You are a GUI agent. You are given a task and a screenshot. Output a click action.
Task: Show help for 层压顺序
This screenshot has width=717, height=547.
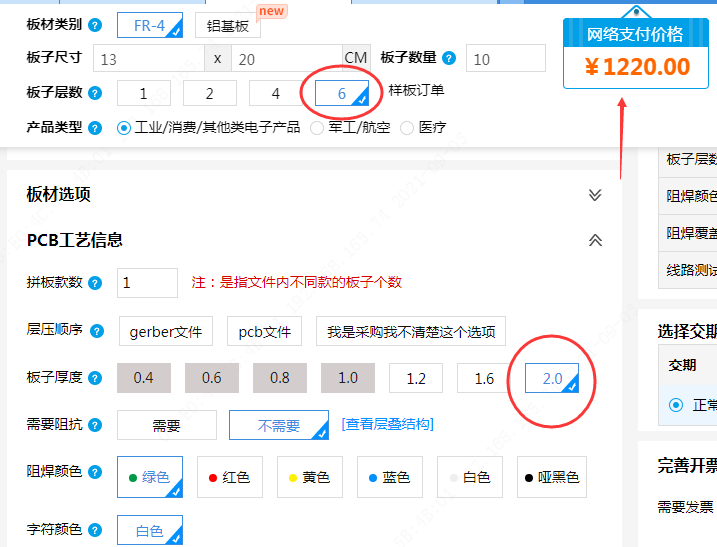pos(95,330)
